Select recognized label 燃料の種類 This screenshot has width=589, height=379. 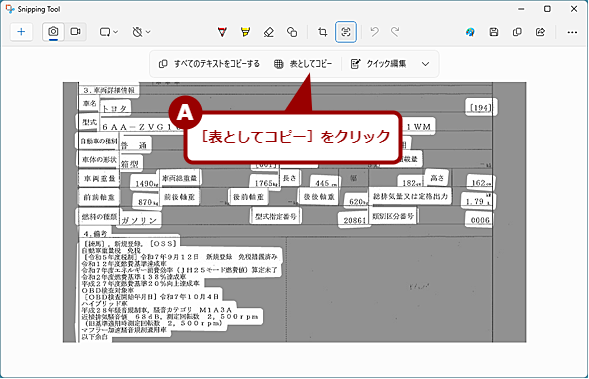(x=99, y=217)
